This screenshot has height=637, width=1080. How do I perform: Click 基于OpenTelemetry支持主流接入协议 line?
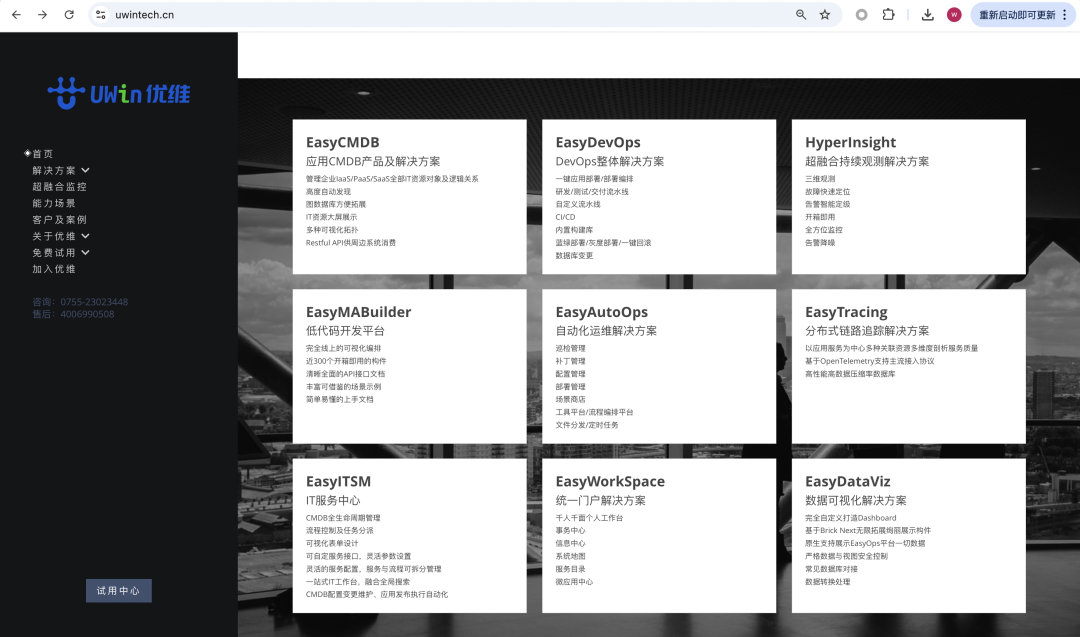870,361
